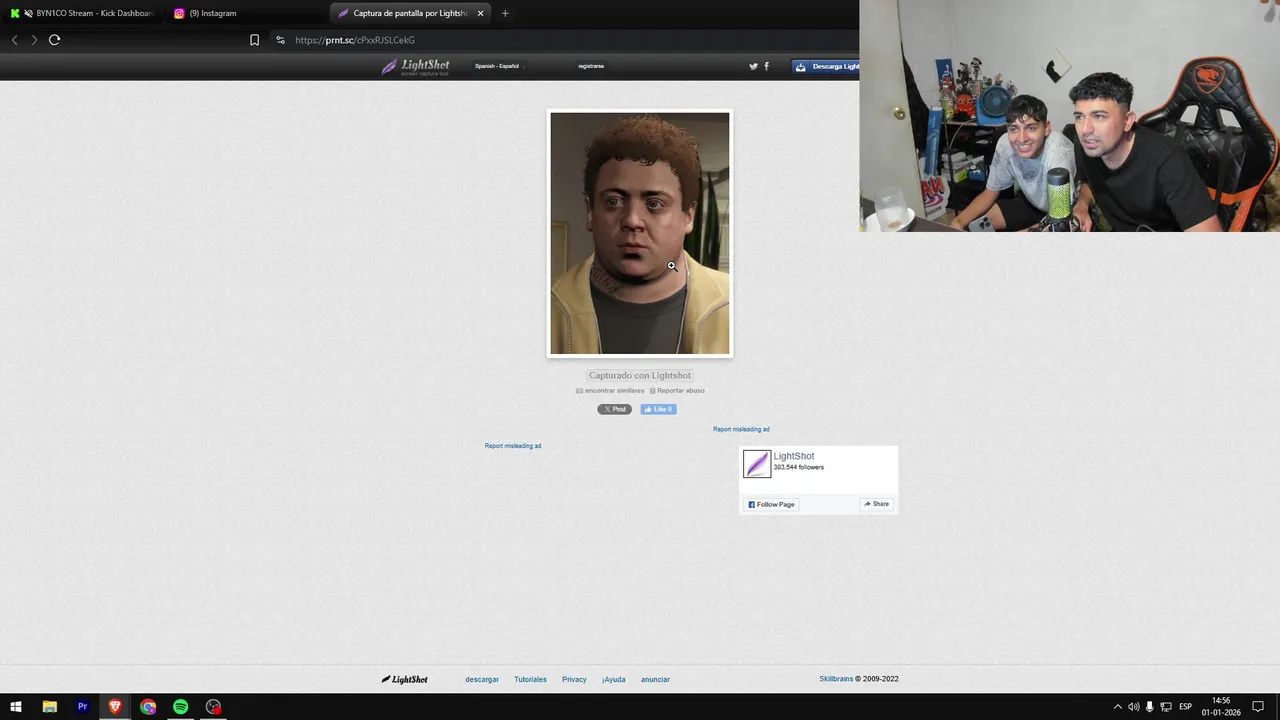The height and width of the screenshot is (720, 1280).
Task: Open the descargar footer link
Action: (x=482, y=679)
